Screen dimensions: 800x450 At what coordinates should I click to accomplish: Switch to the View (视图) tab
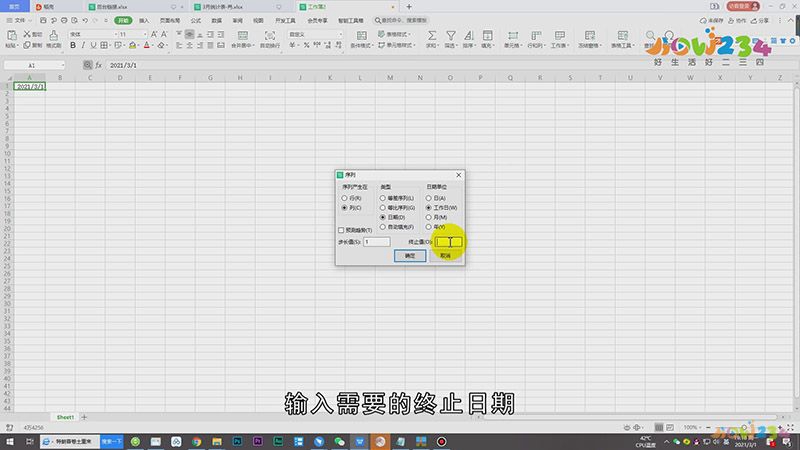[259, 20]
